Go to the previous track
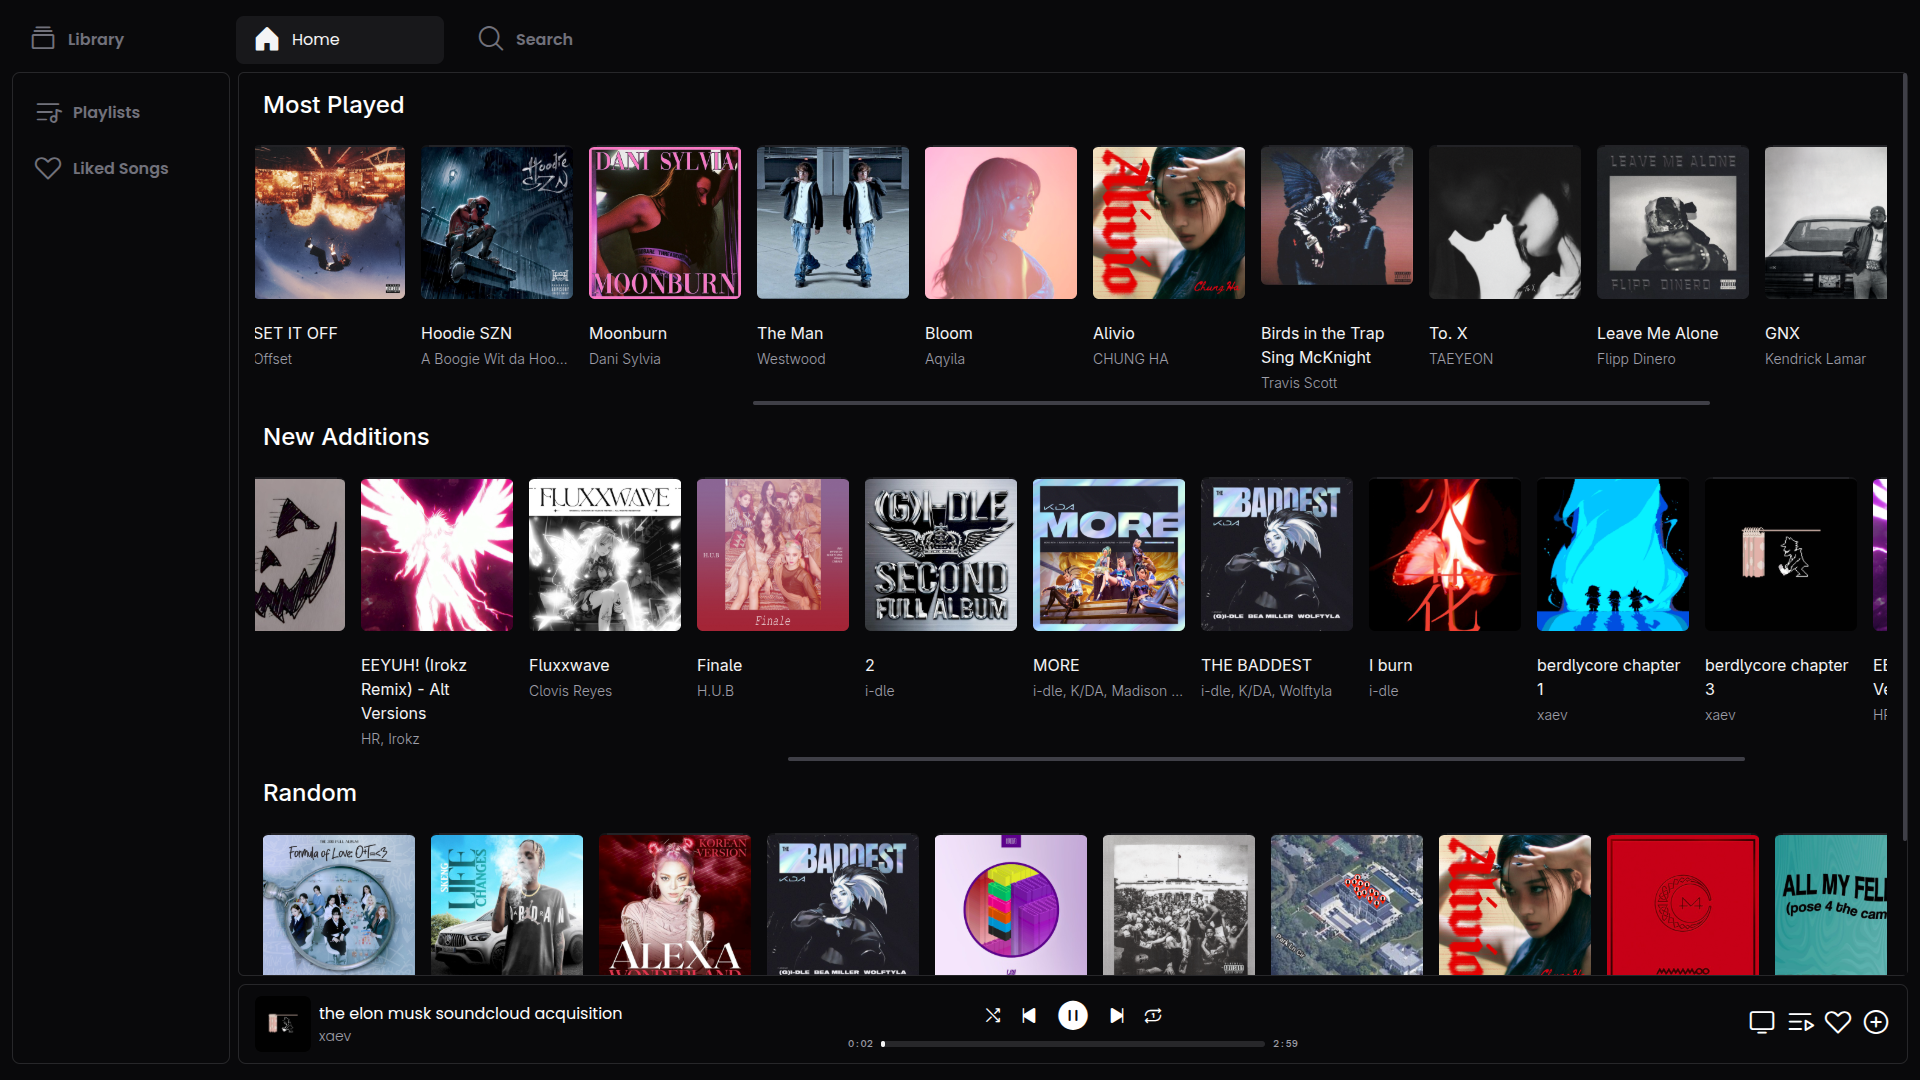 (x=1029, y=1015)
